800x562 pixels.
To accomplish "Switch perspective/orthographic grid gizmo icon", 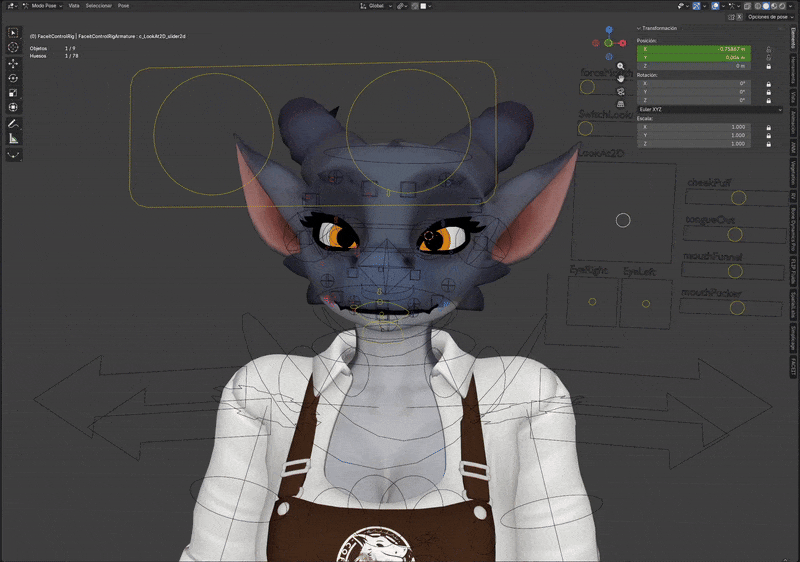I will pos(620,104).
